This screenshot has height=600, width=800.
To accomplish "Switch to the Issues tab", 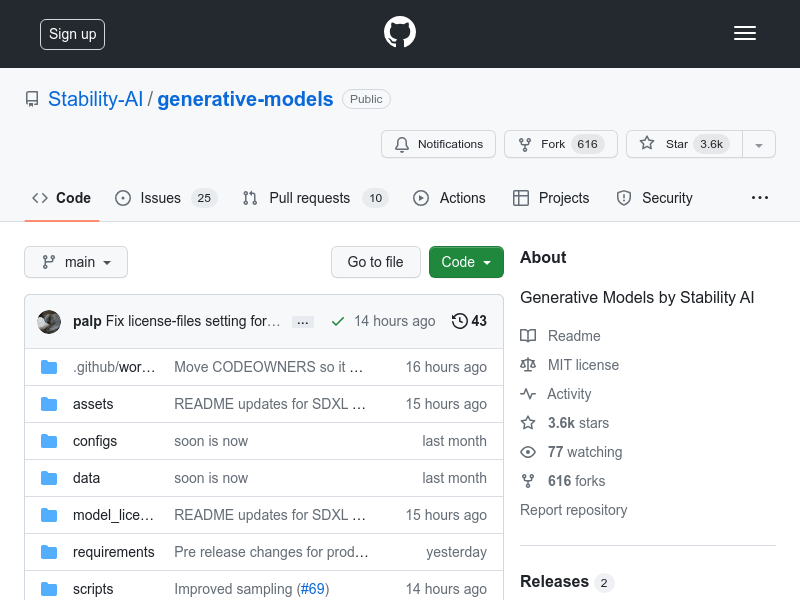I will (x=166, y=198).
